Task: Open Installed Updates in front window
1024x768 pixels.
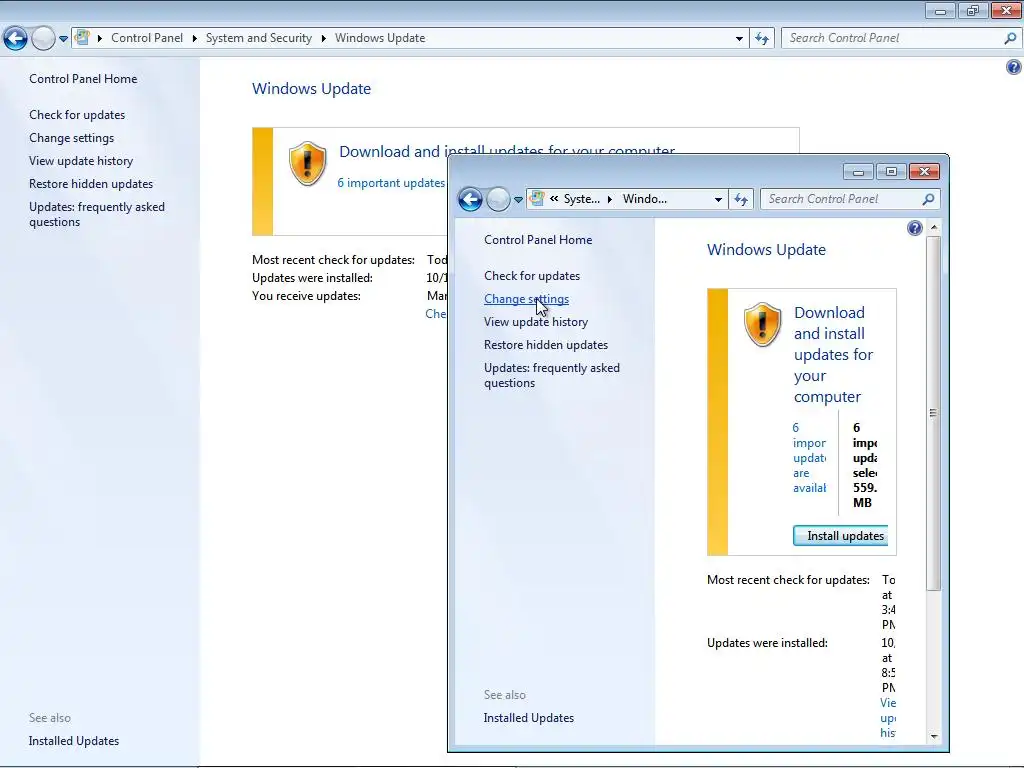Action: tap(529, 718)
